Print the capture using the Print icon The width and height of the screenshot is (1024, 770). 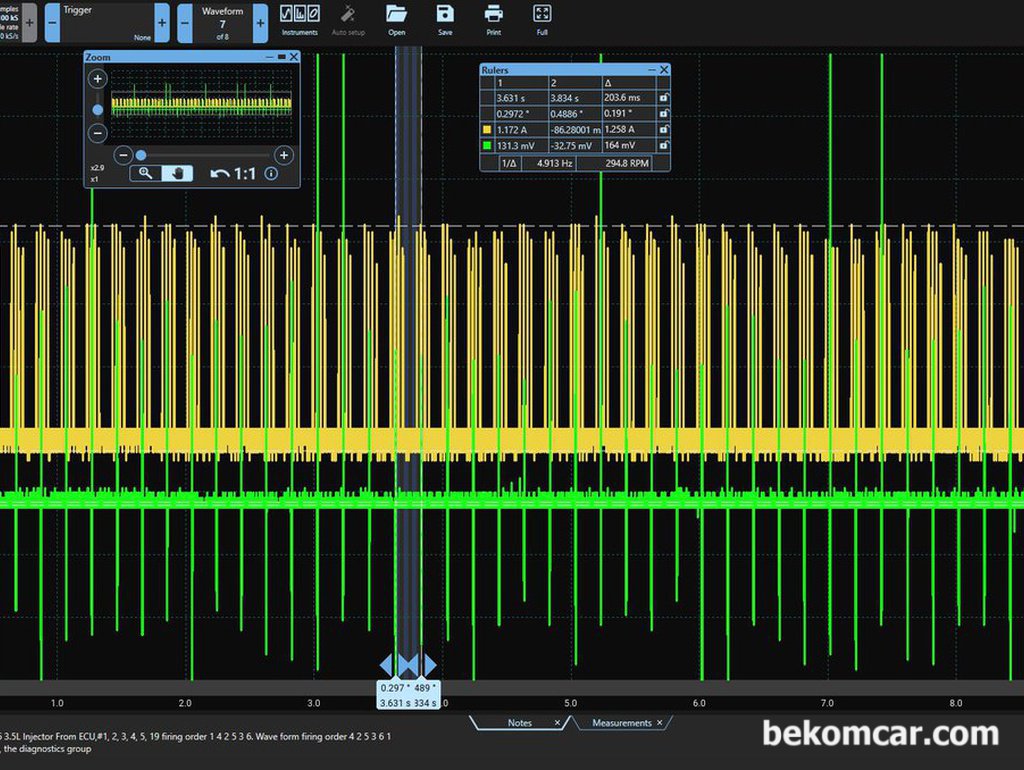click(x=494, y=20)
